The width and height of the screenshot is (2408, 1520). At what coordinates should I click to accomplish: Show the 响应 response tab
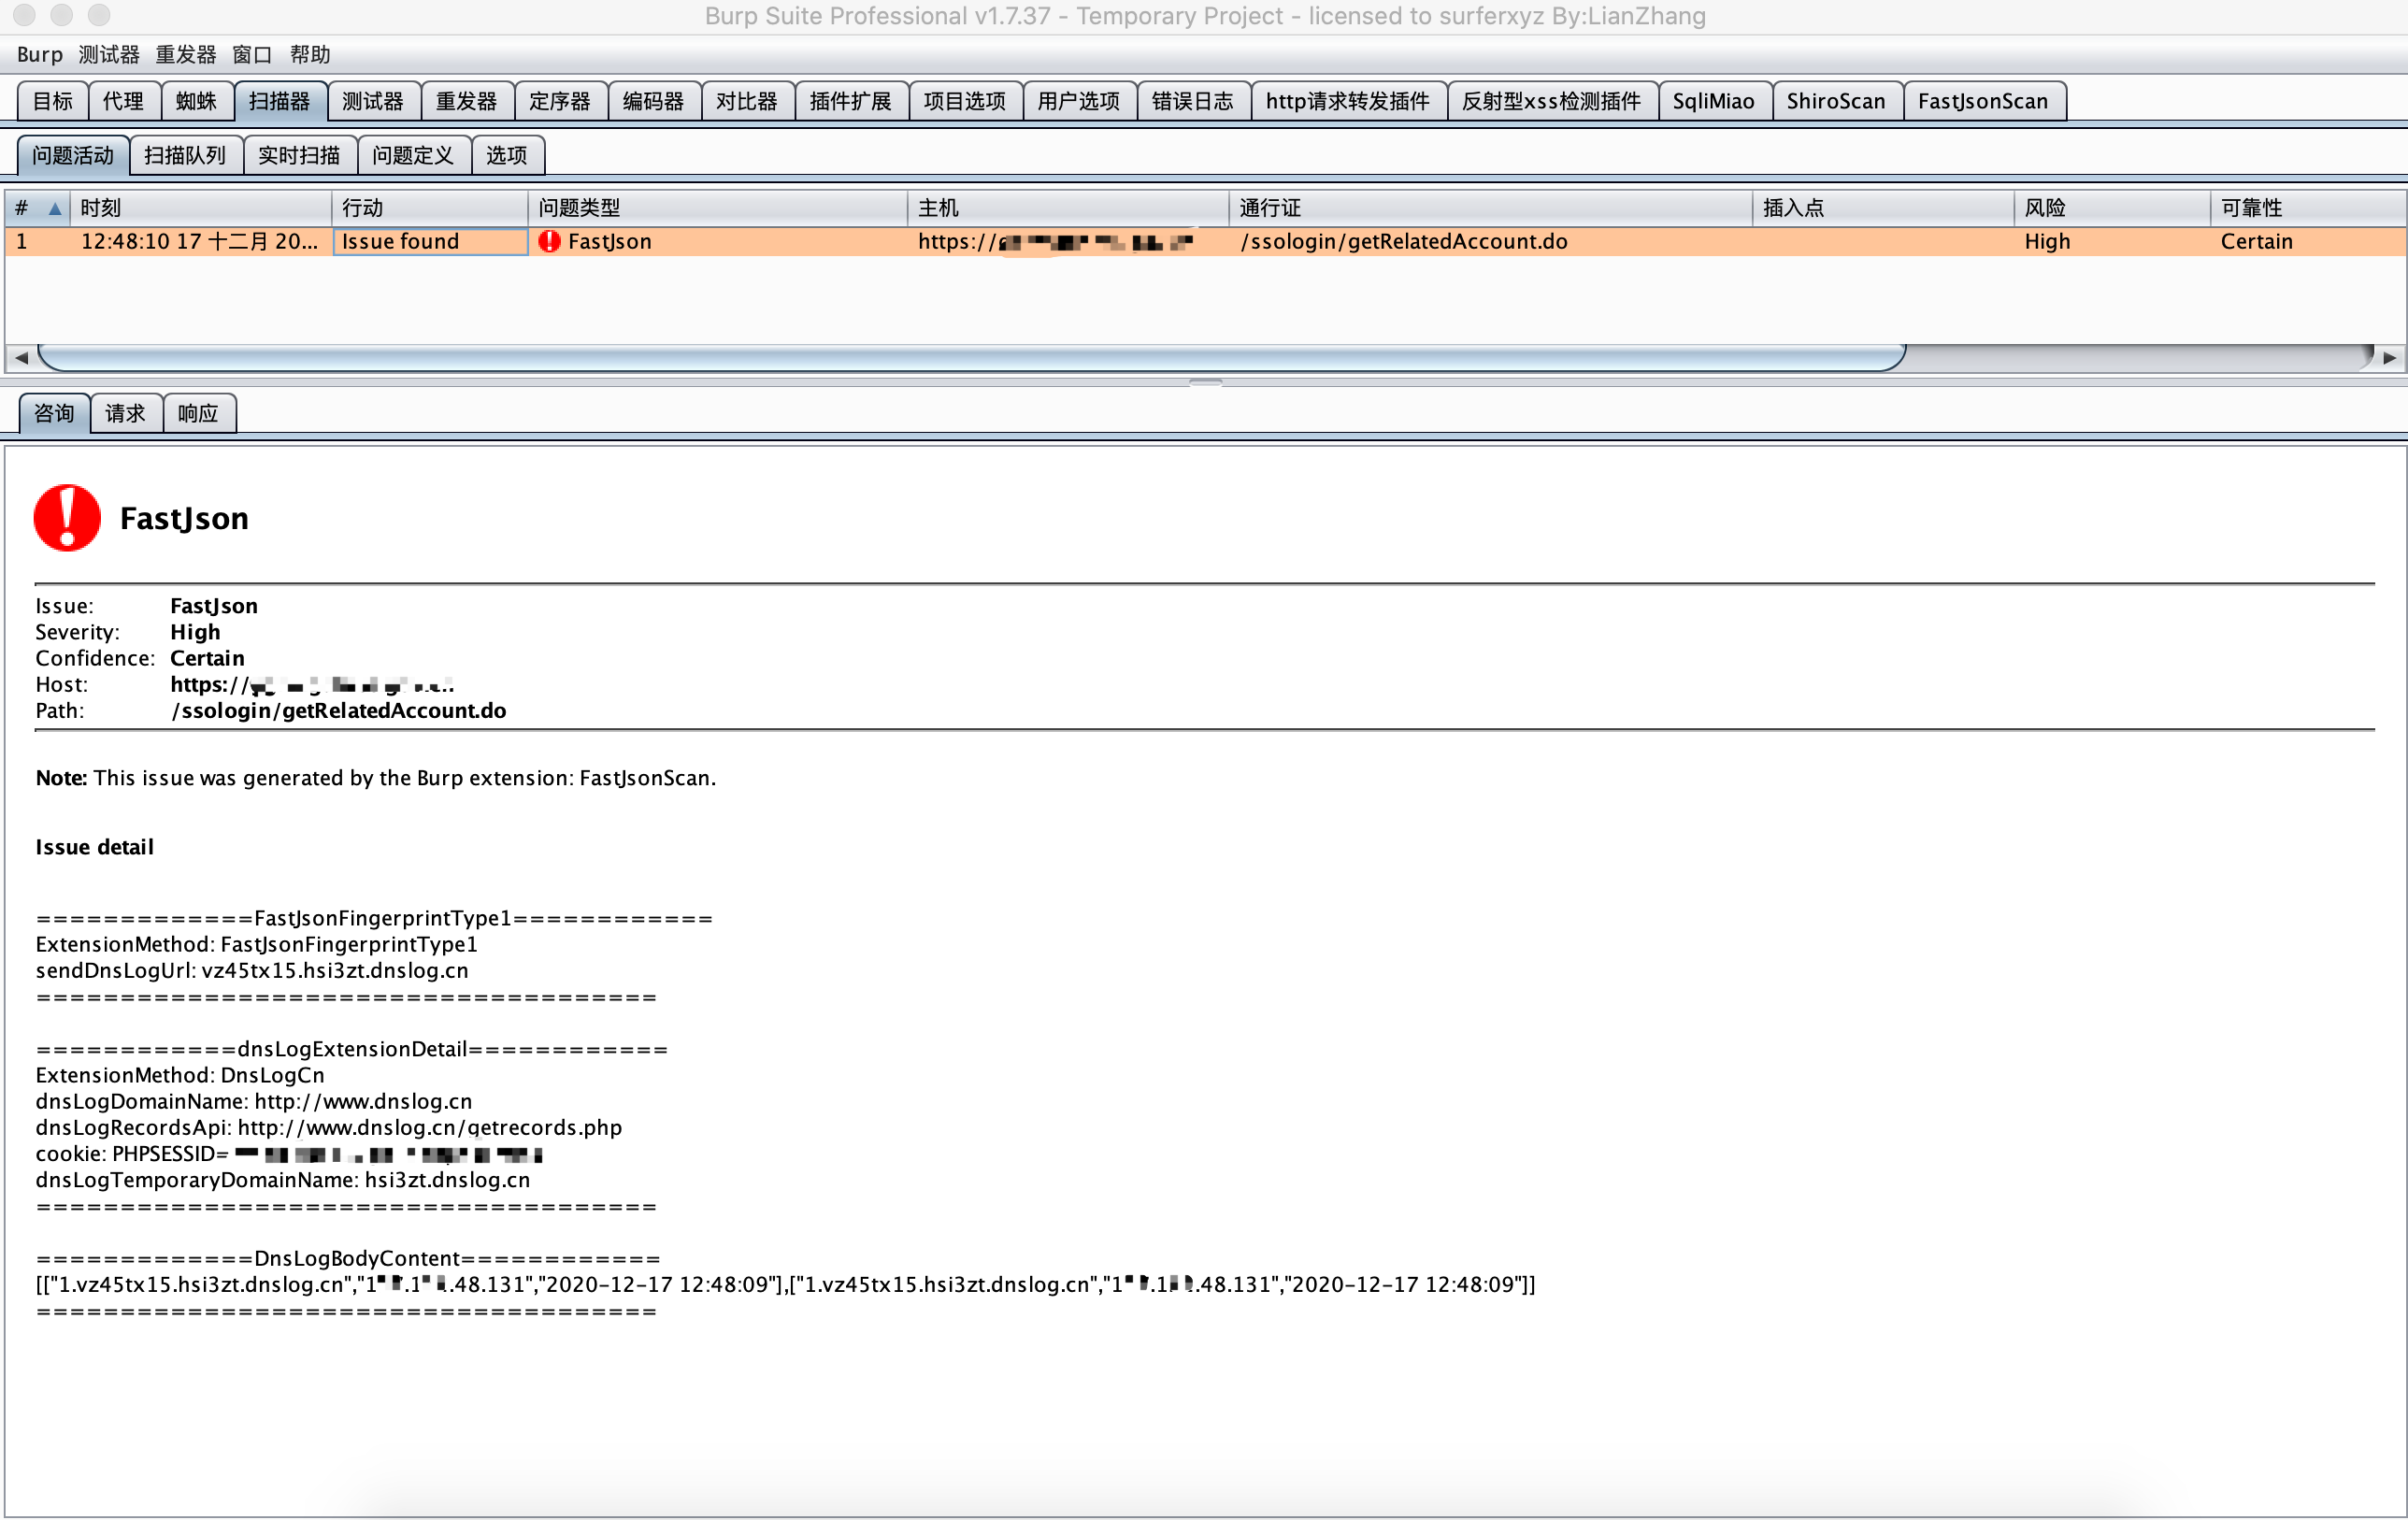tap(198, 413)
